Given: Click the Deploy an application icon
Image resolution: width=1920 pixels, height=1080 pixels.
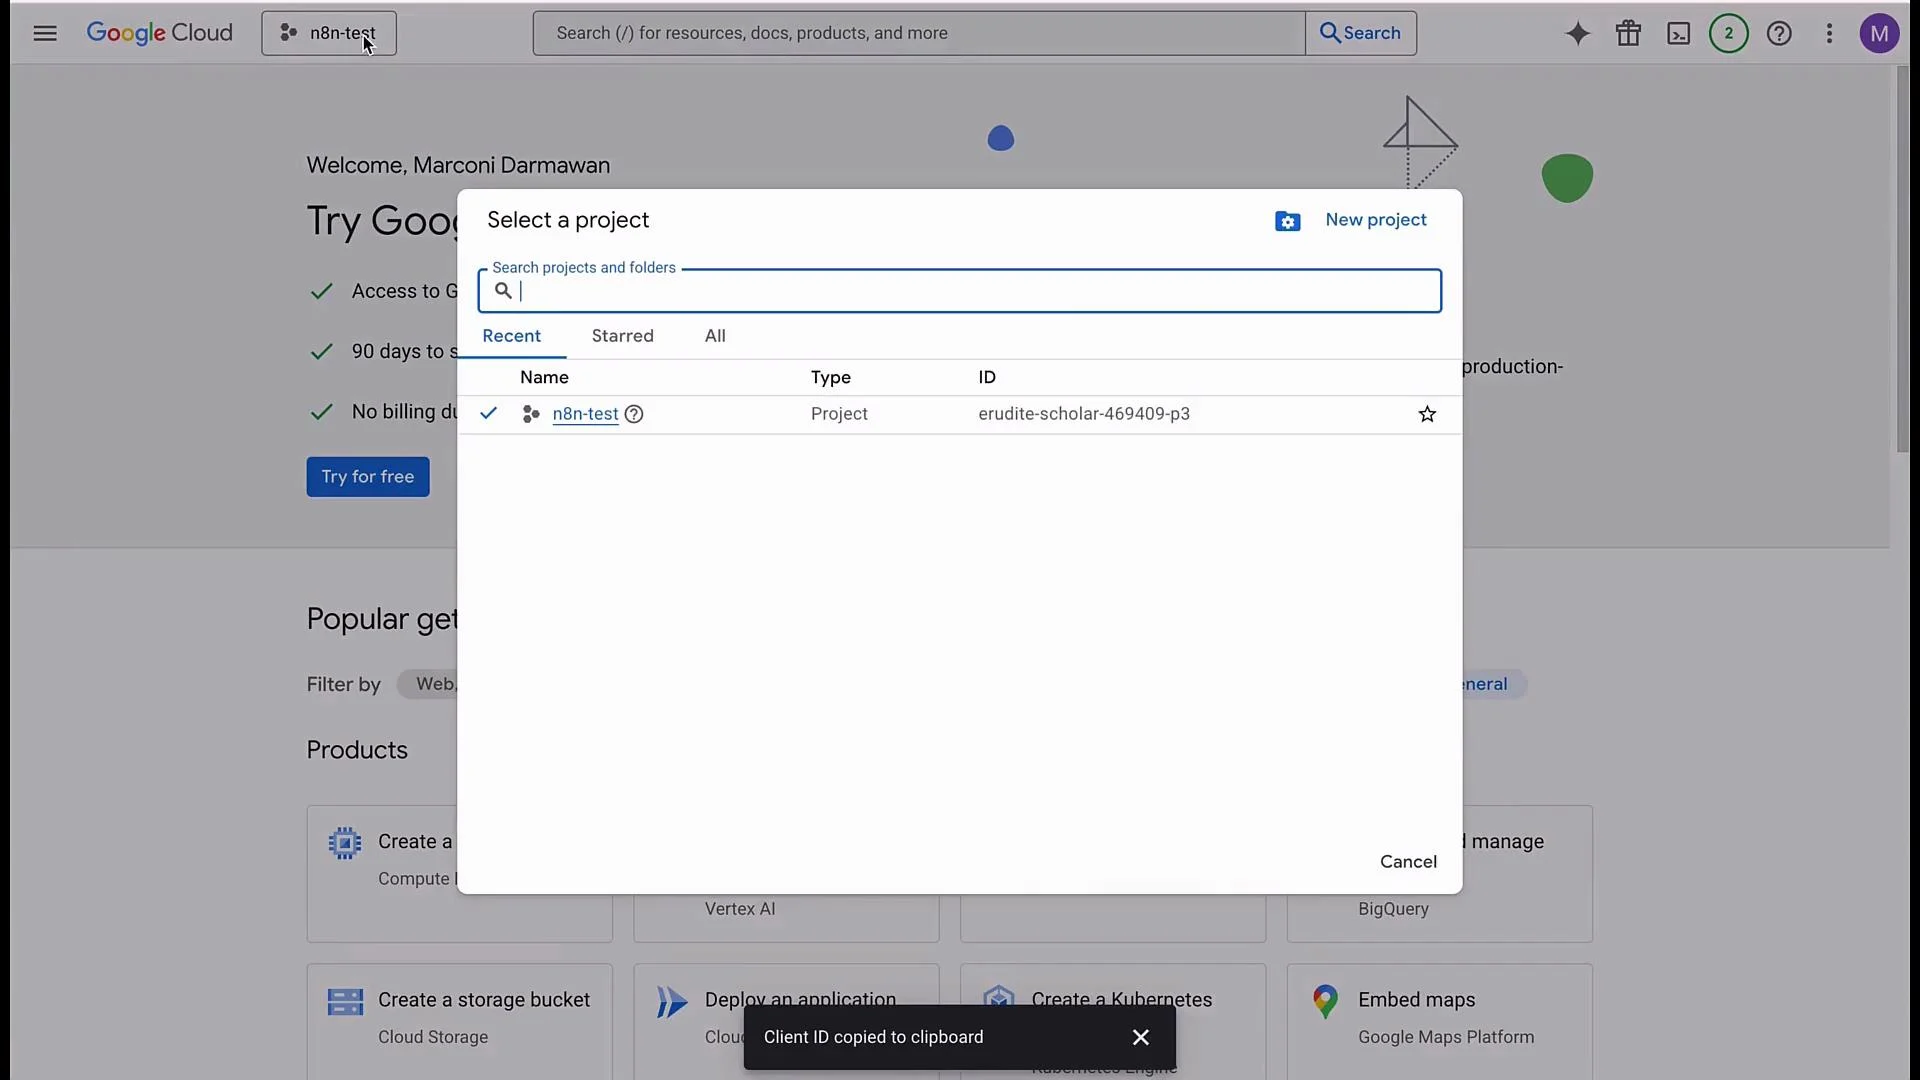Looking at the screenshot, I should 672,1002.
